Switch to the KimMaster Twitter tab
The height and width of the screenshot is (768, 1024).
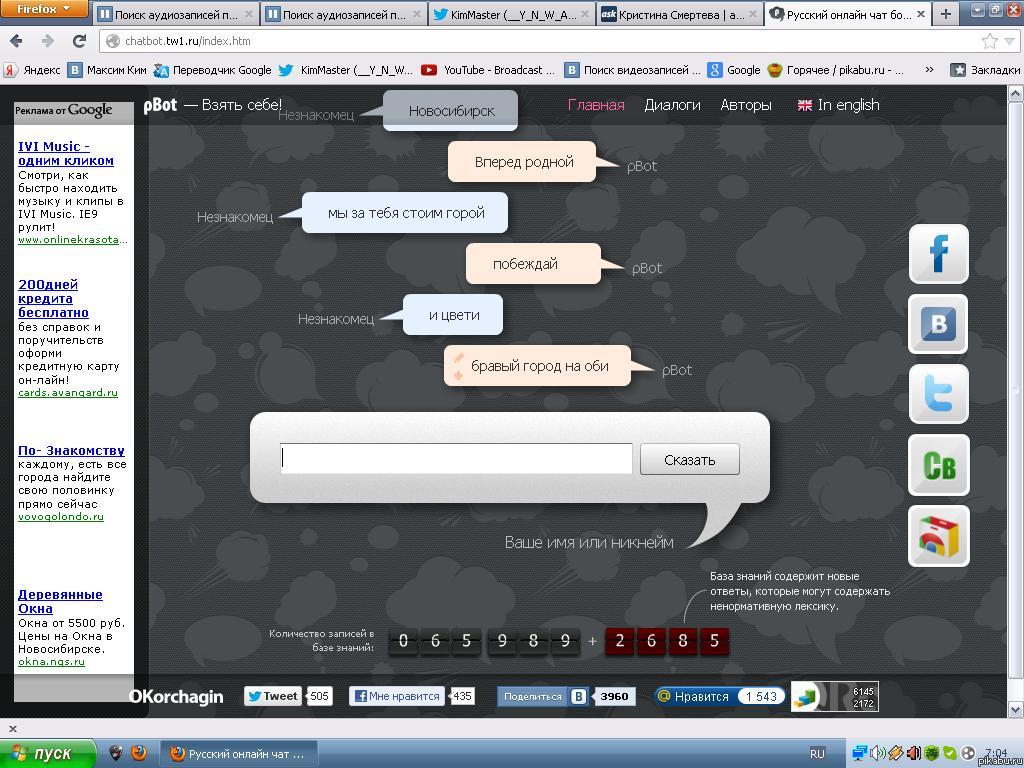pos(512,15)
